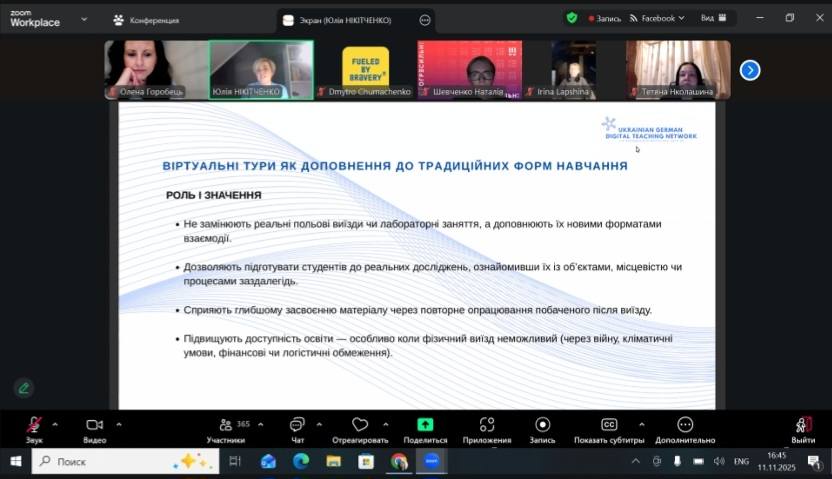Image resolution: width=832 pixels, height=479 pixels.
Task: Toggle captions with Показать субтитры
Action: (x=608, y=425)
